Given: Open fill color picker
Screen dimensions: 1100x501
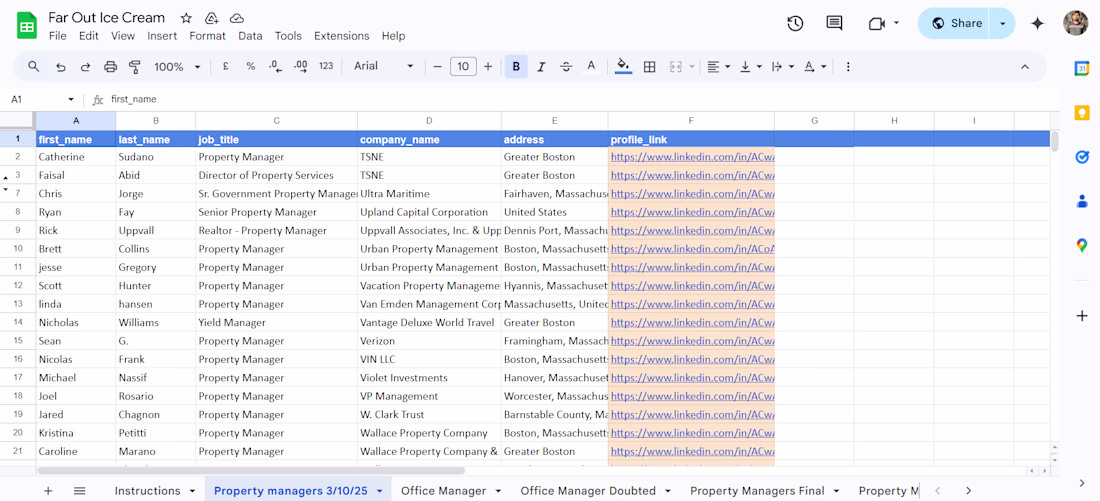Looking at the screenshot, I should pyautogui.click(x=623, y=67).
